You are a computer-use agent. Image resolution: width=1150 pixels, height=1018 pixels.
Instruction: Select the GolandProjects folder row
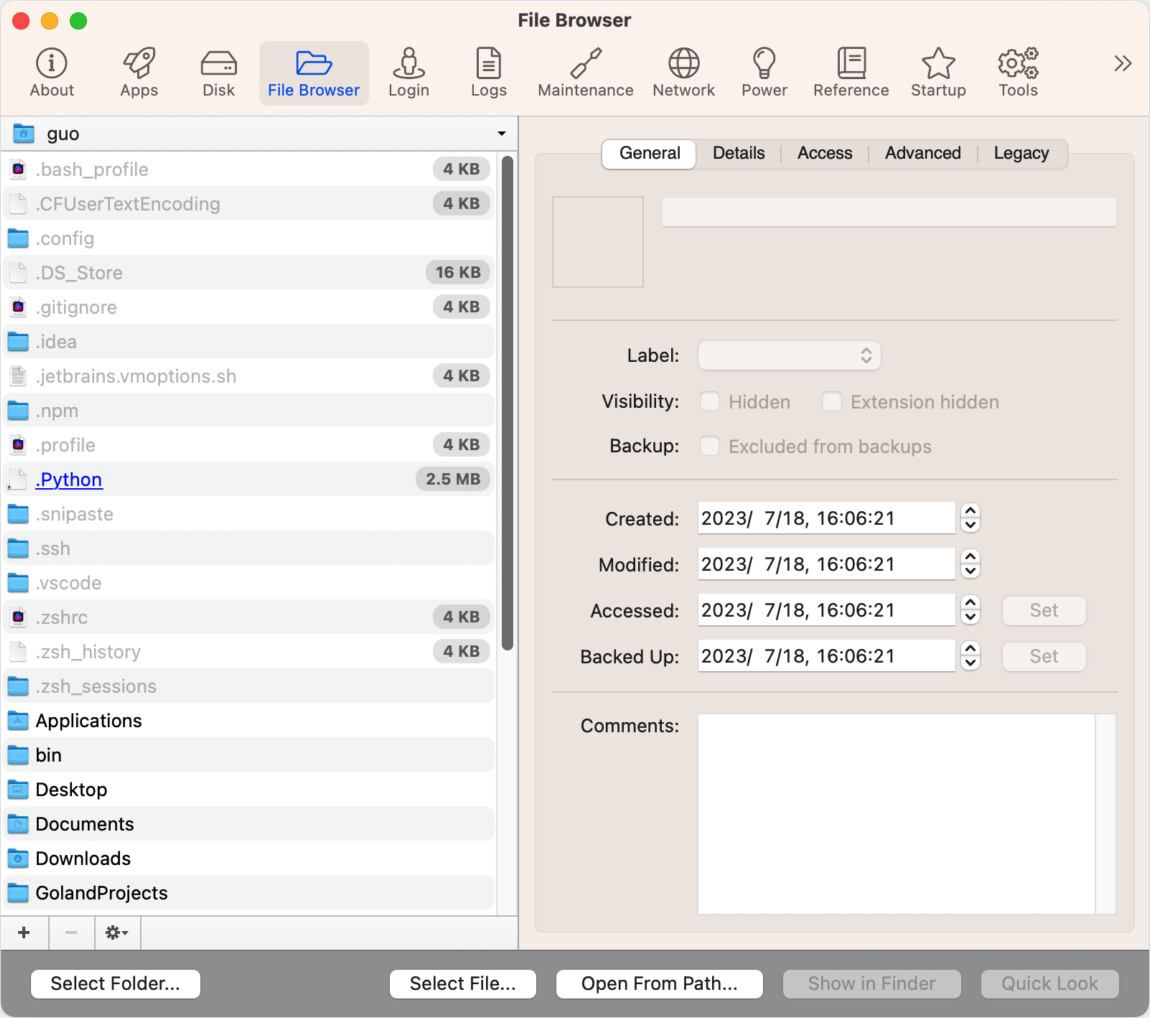249,893
